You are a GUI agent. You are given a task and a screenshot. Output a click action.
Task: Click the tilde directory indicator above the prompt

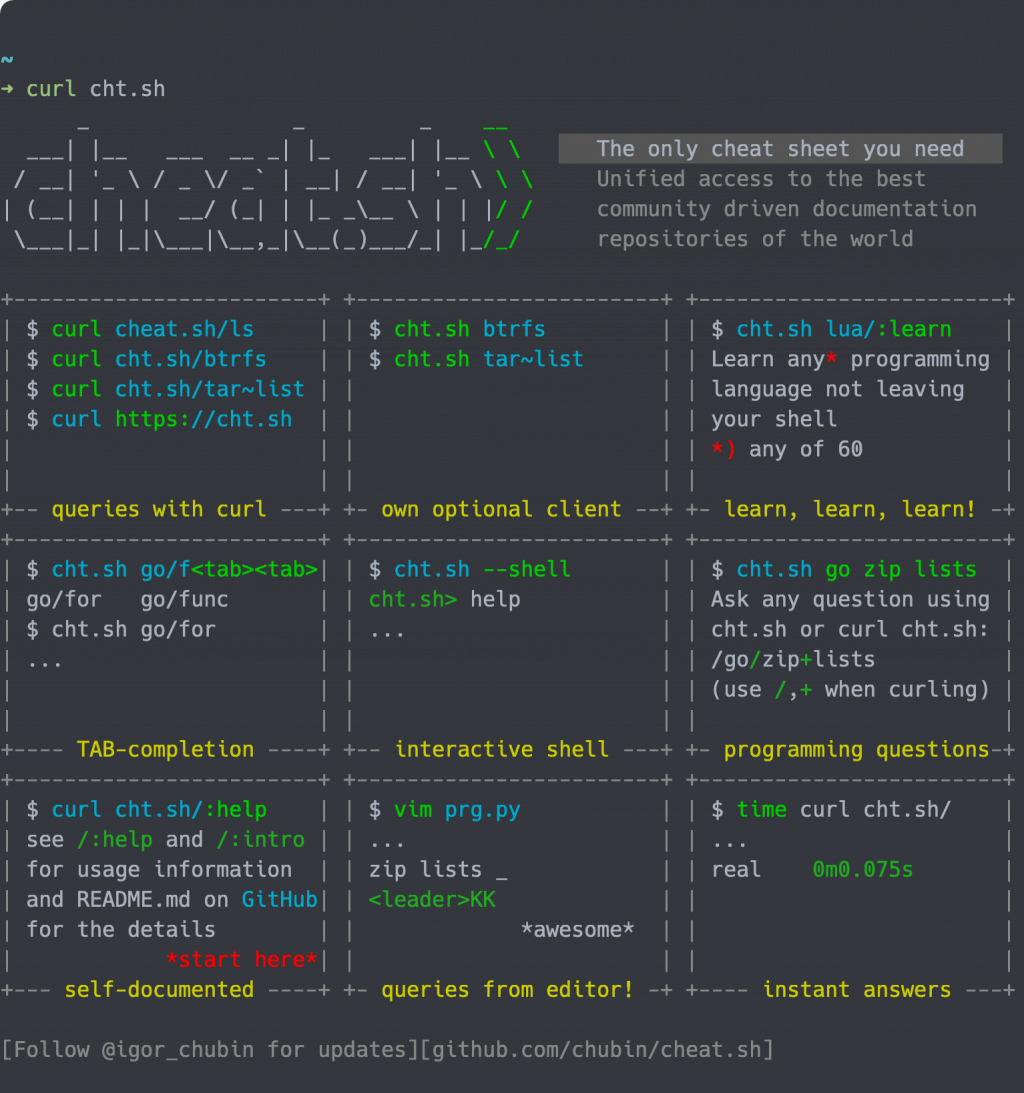click(x=7, y=59)
